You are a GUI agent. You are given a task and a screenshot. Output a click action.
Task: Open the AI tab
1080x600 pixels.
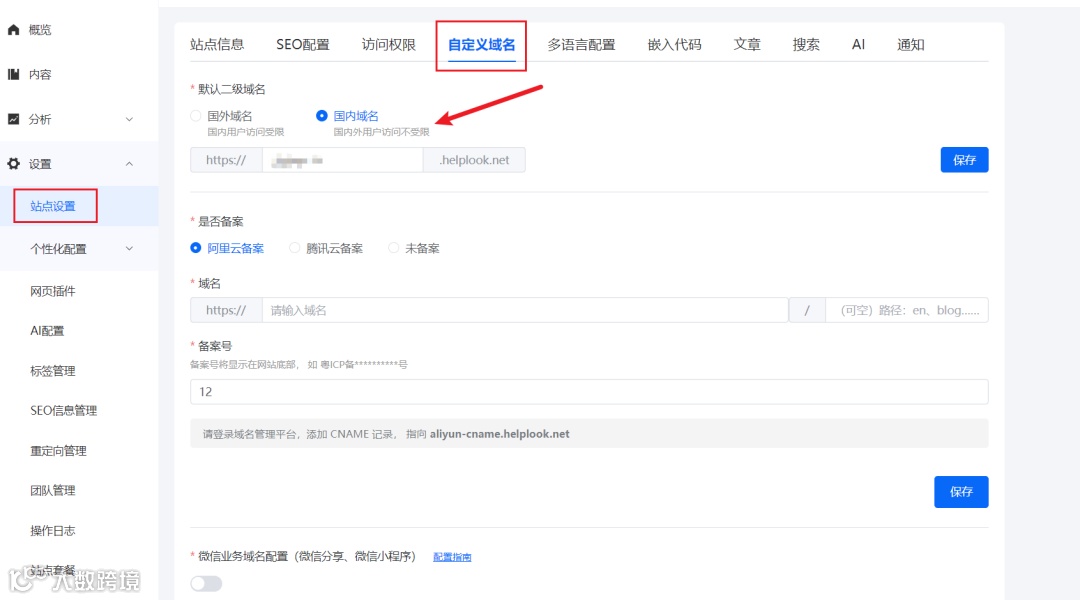pyautogui.click(x=857, y=44)
